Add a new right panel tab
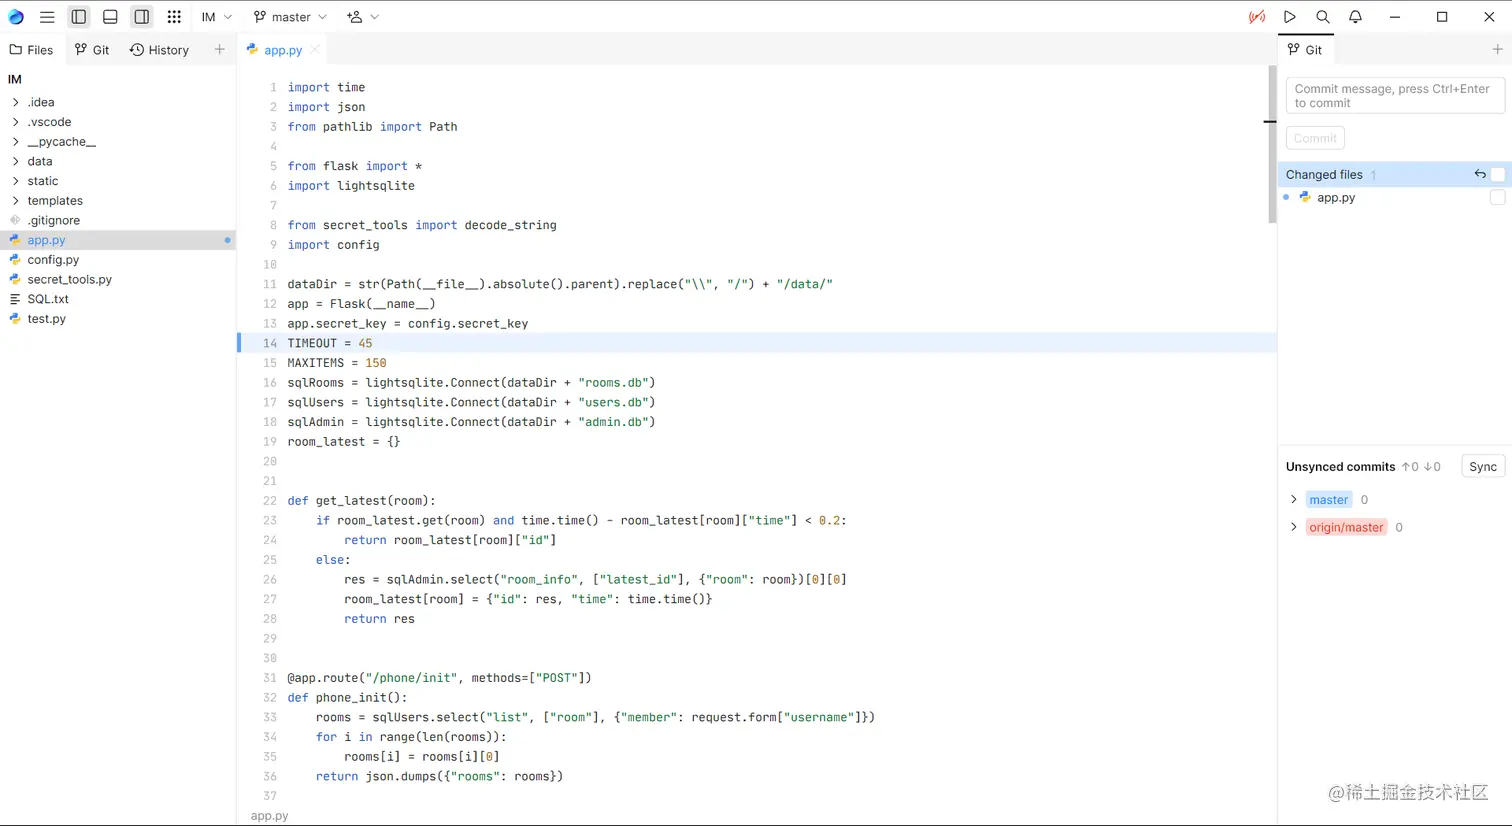 pyautogui.click(x=1497, y=49)
